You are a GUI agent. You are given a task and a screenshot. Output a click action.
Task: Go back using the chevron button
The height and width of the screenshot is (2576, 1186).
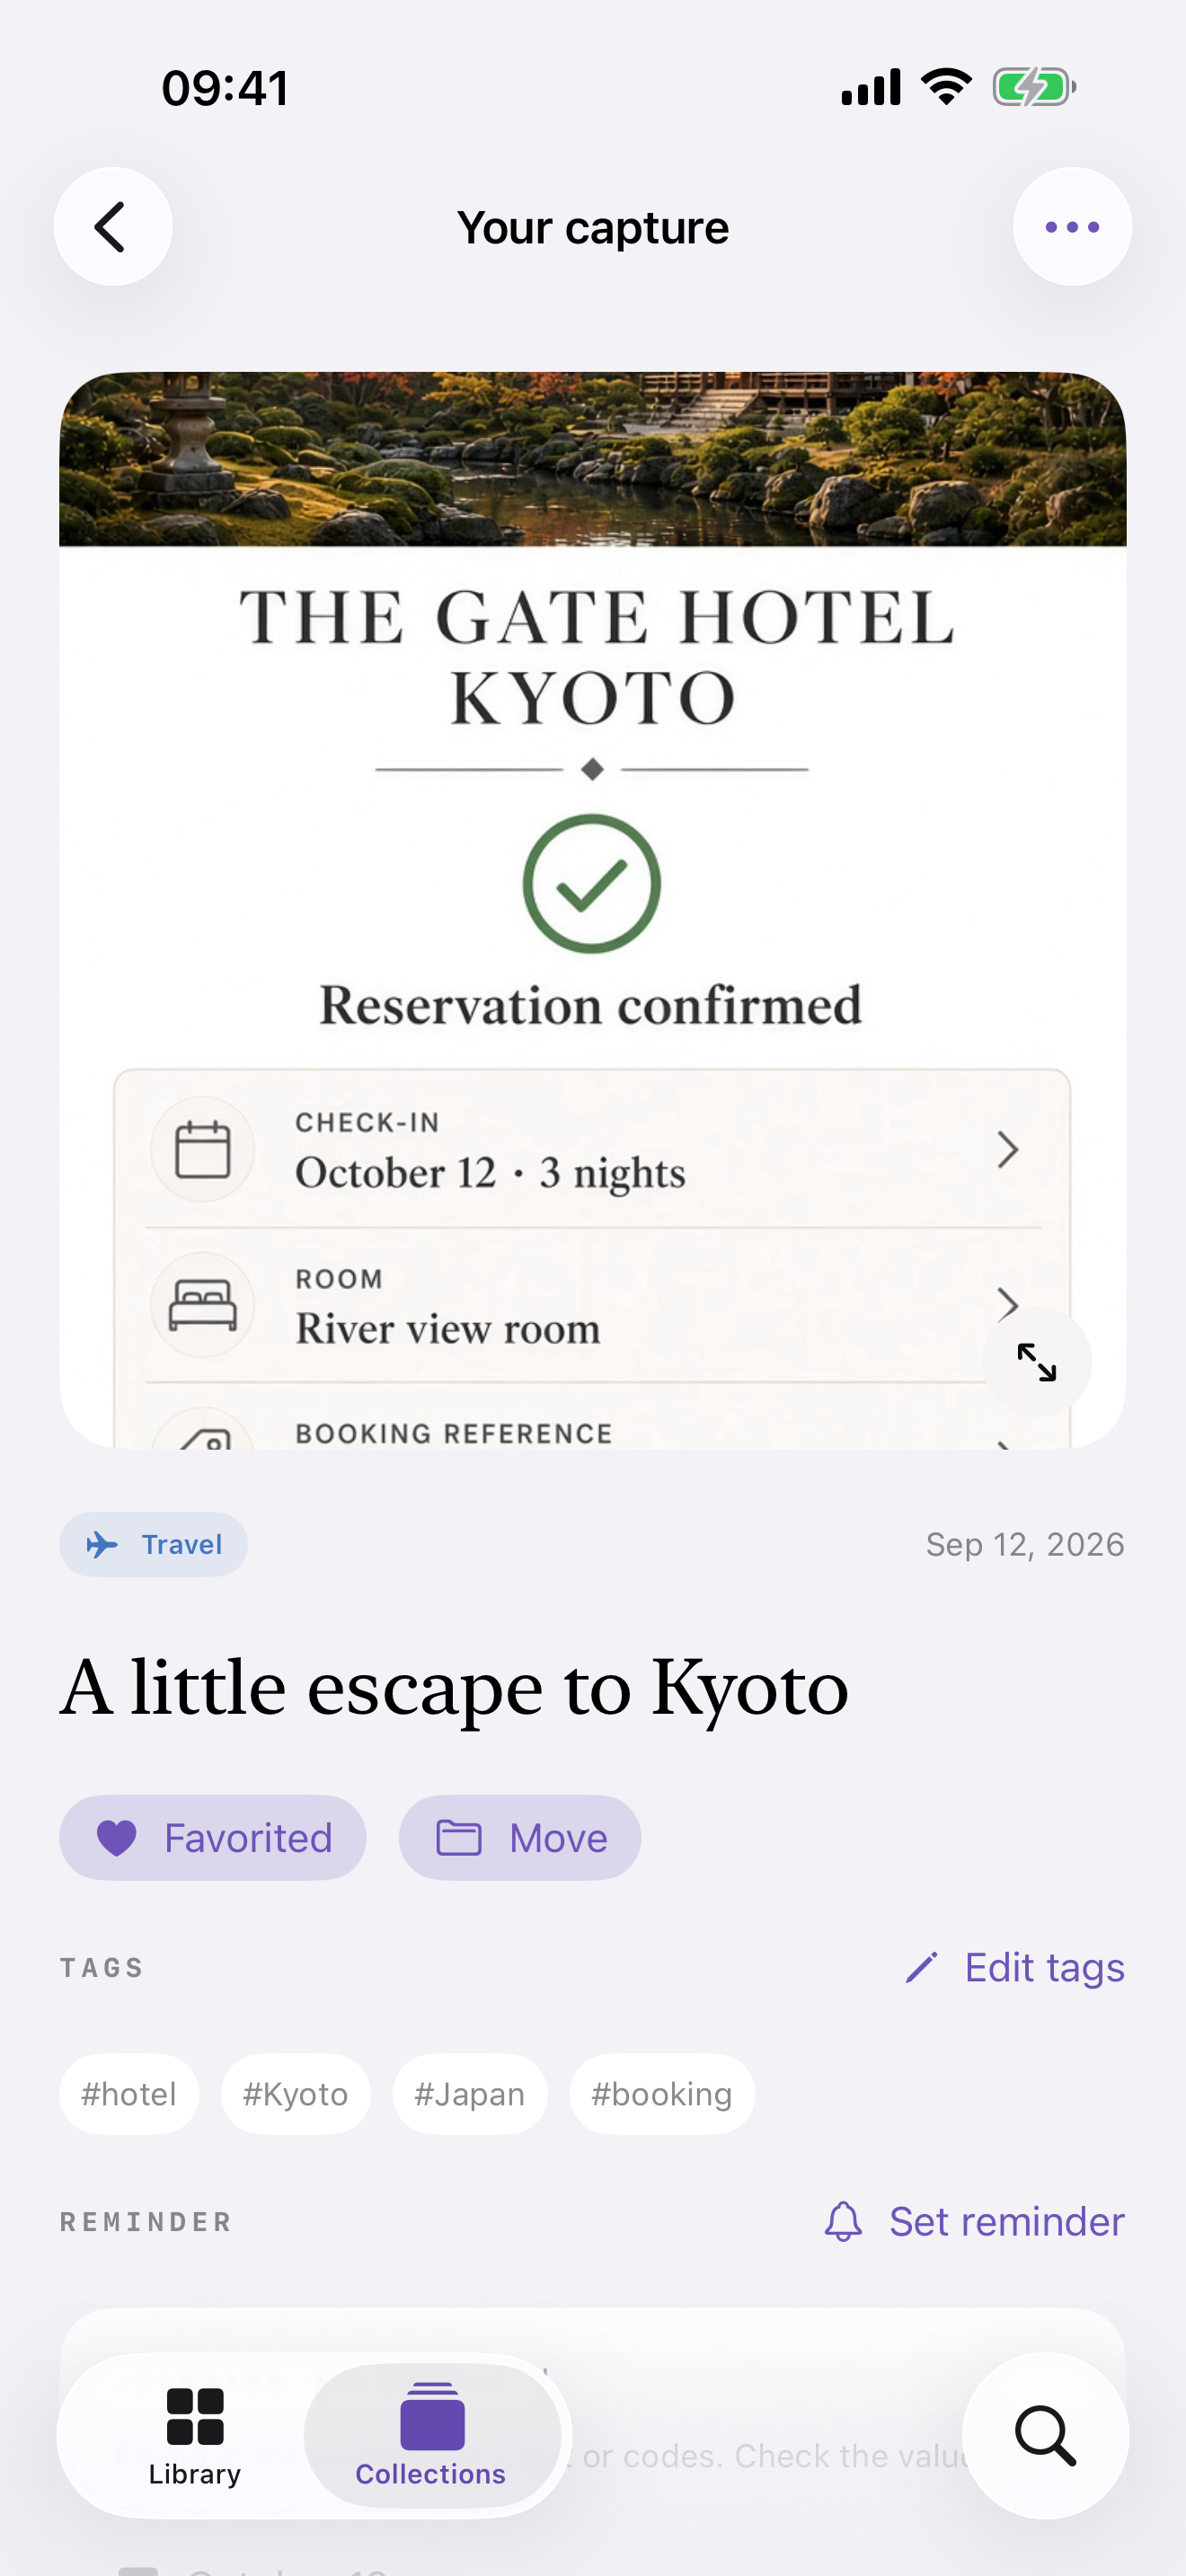click(113, 227)
